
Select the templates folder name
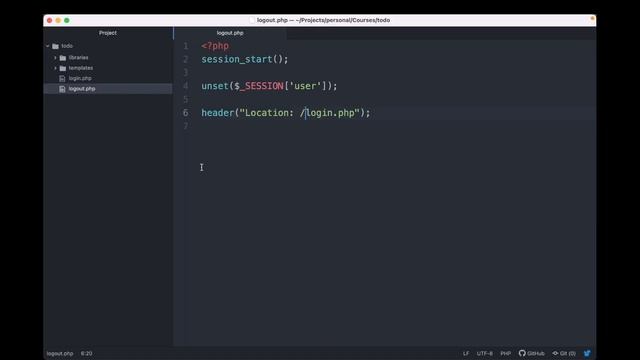[x=81, y=68]
